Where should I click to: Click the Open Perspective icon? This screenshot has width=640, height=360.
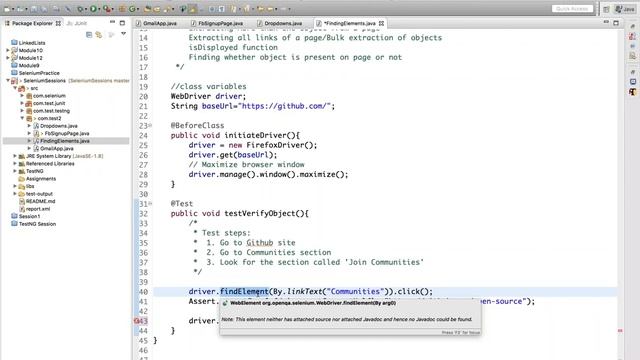pyautogui.click(x=606, y=9)
